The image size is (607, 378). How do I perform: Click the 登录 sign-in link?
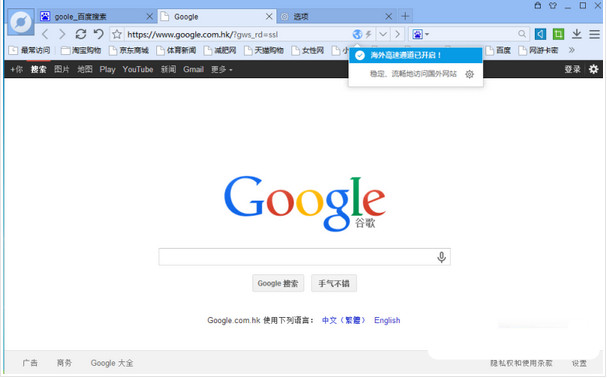click(572, 69)
